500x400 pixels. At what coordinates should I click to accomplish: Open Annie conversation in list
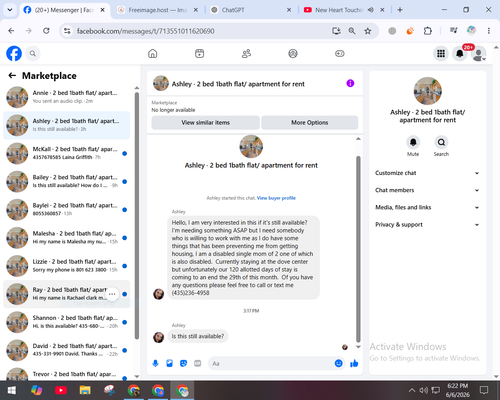(x=67, y=97)
